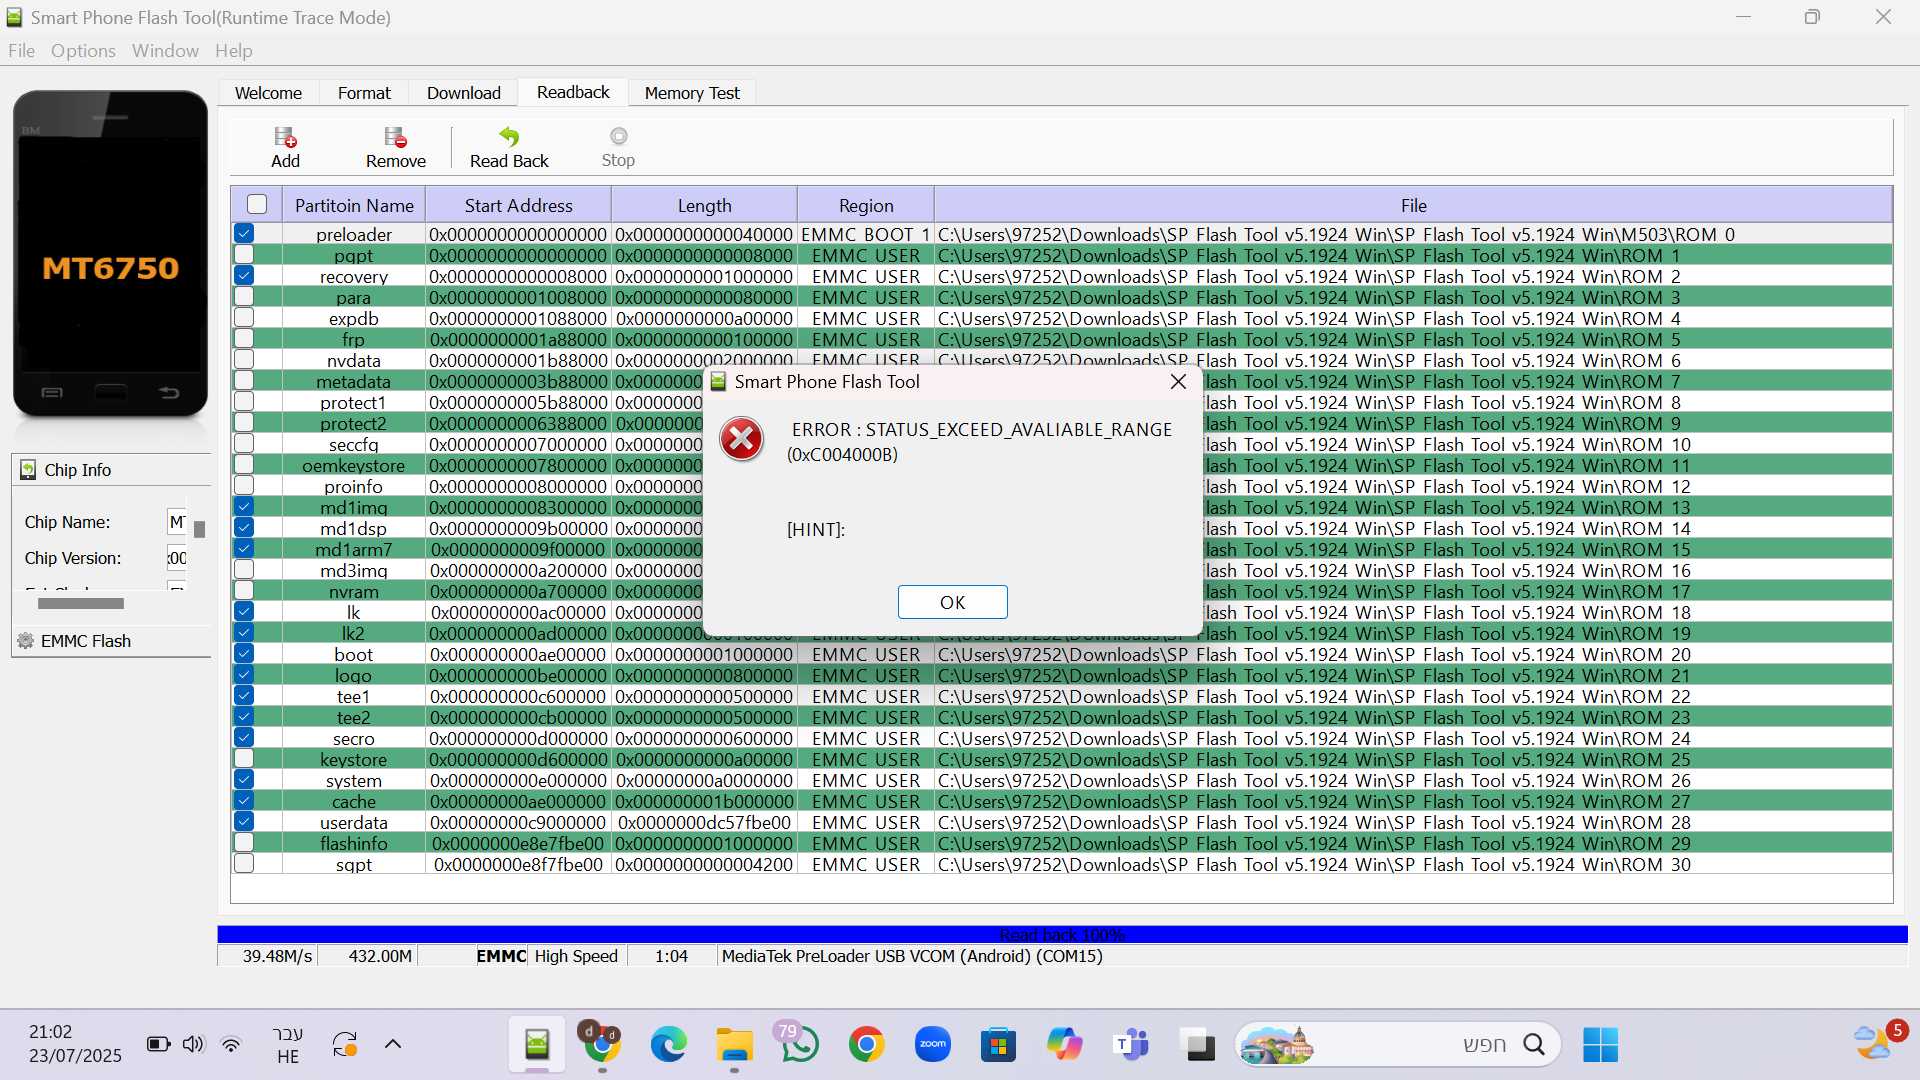Uncheck the preloader partition checkbox

(x=244, y=233)
